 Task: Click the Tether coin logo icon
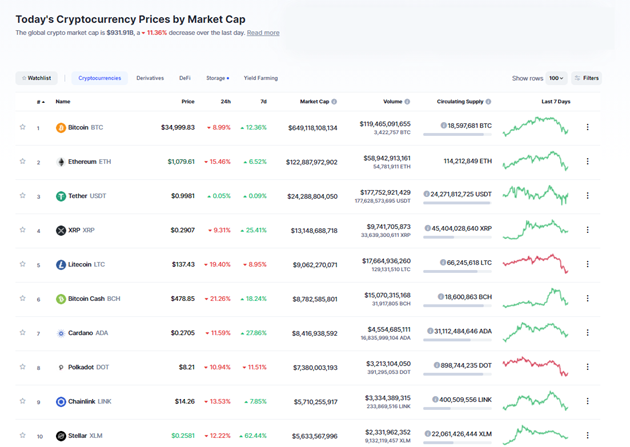(x=61, y=196)
